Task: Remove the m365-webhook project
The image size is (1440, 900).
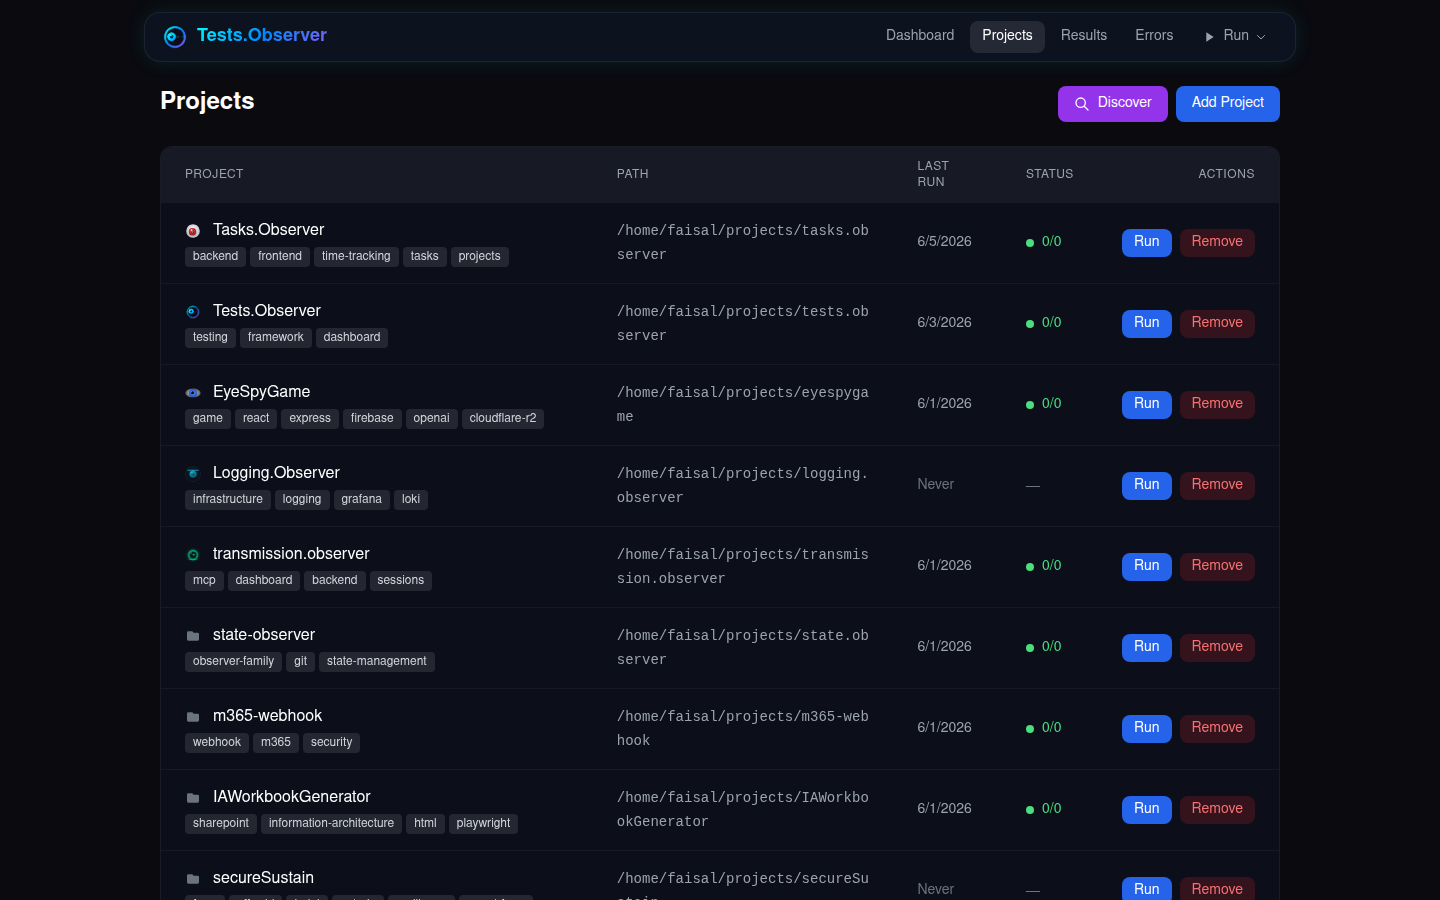Action: point(1217,728)
